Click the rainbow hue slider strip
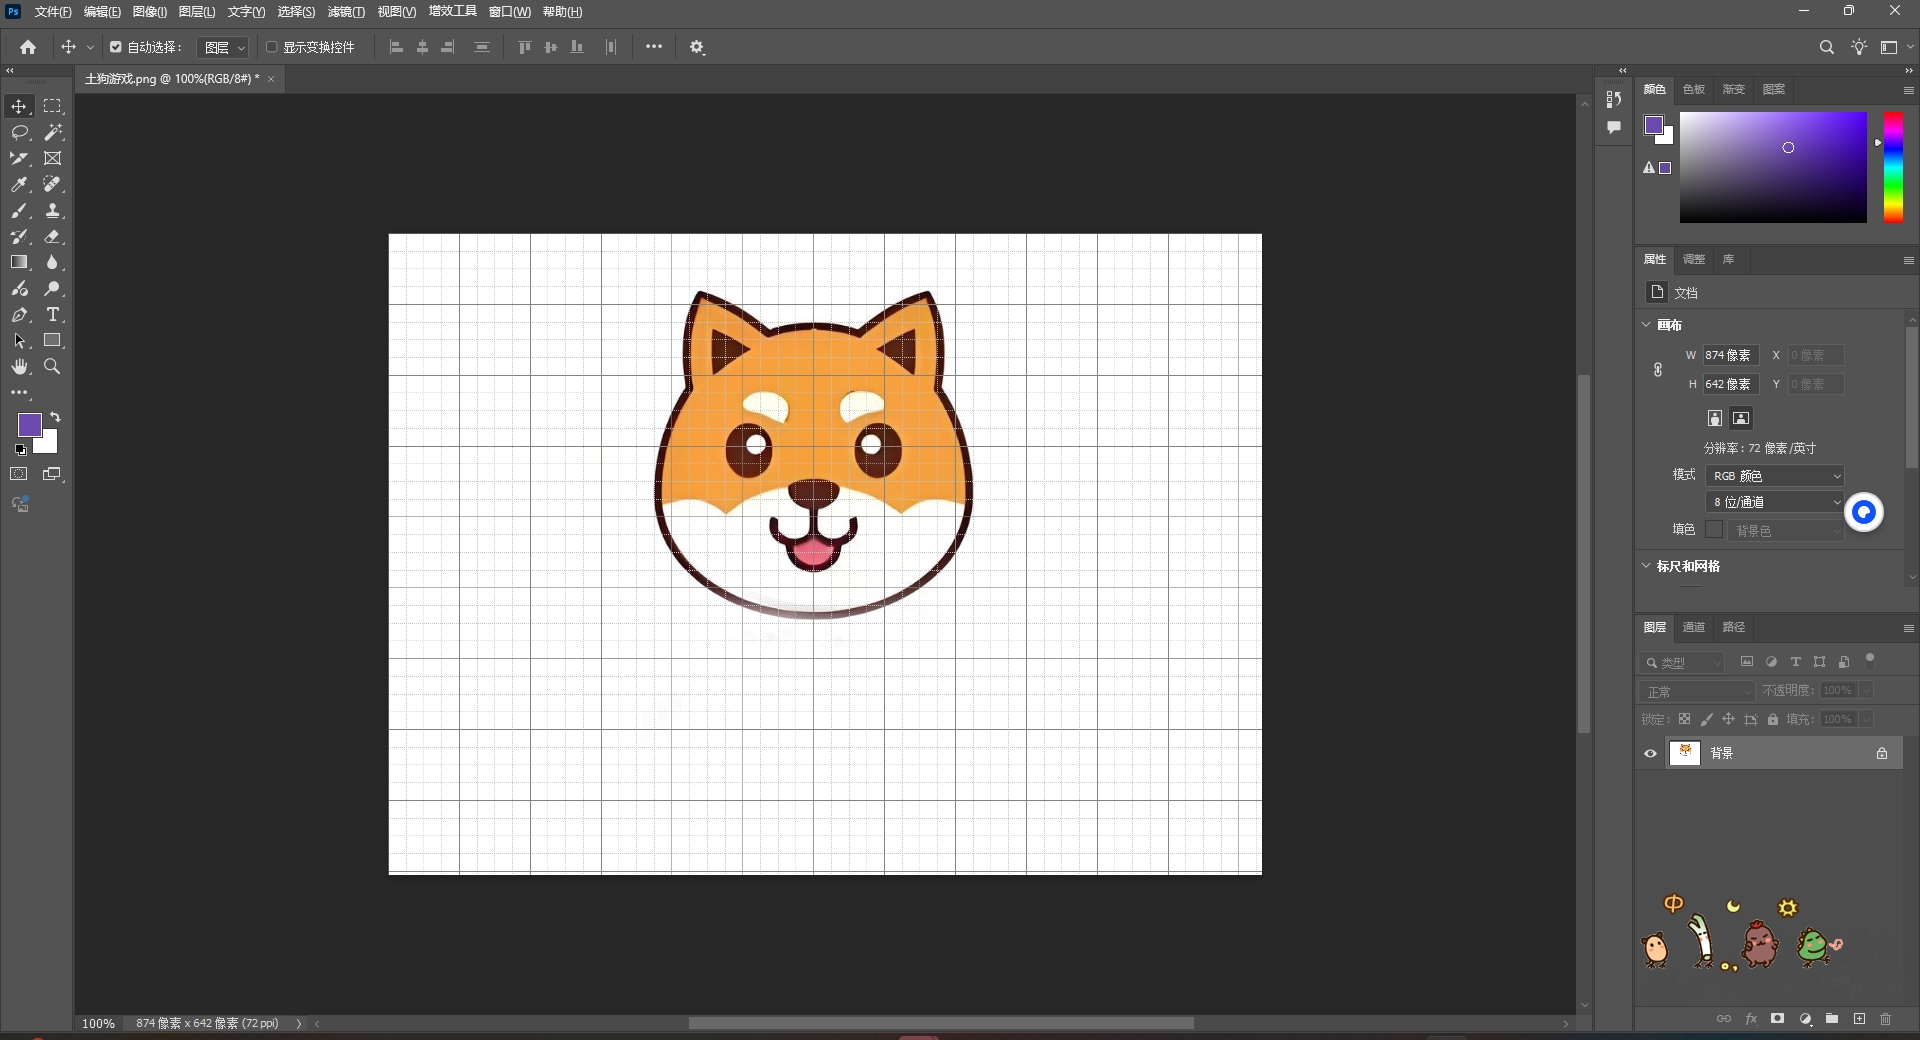The height and width of the screenshot is (1040, 1920). (x=1893, y=167)
